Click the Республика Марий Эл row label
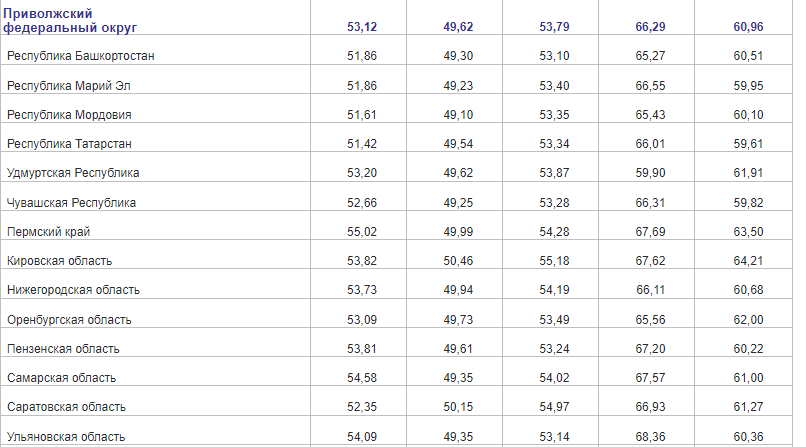Viewport: 806px width, 447px height. pyautogui.click(x=68, y=86)
